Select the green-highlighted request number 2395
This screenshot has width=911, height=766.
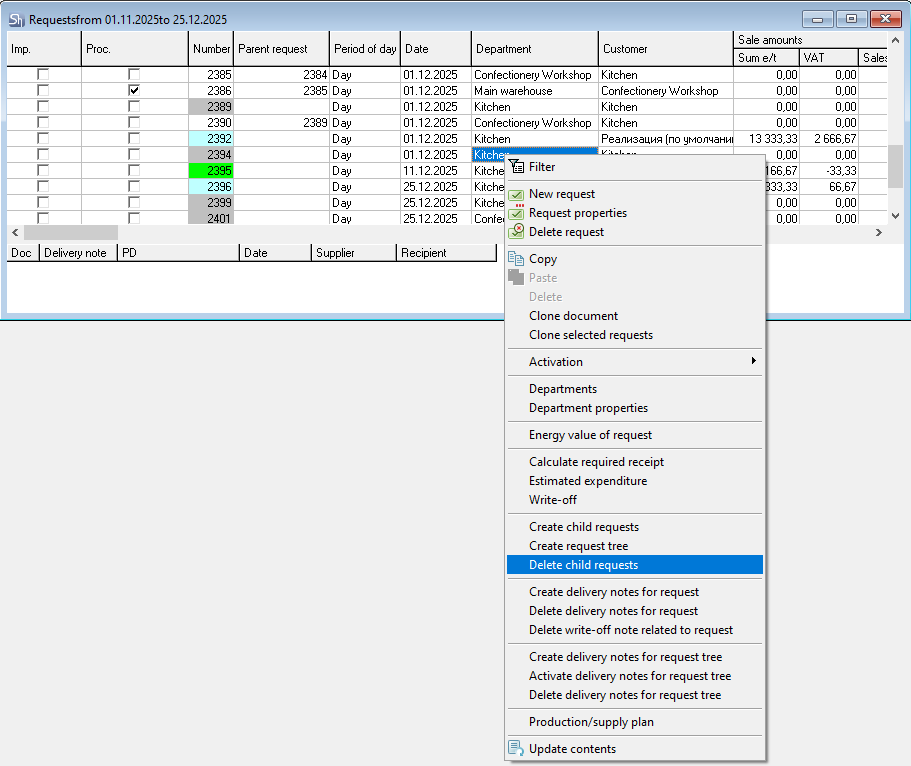click(211, 171)
